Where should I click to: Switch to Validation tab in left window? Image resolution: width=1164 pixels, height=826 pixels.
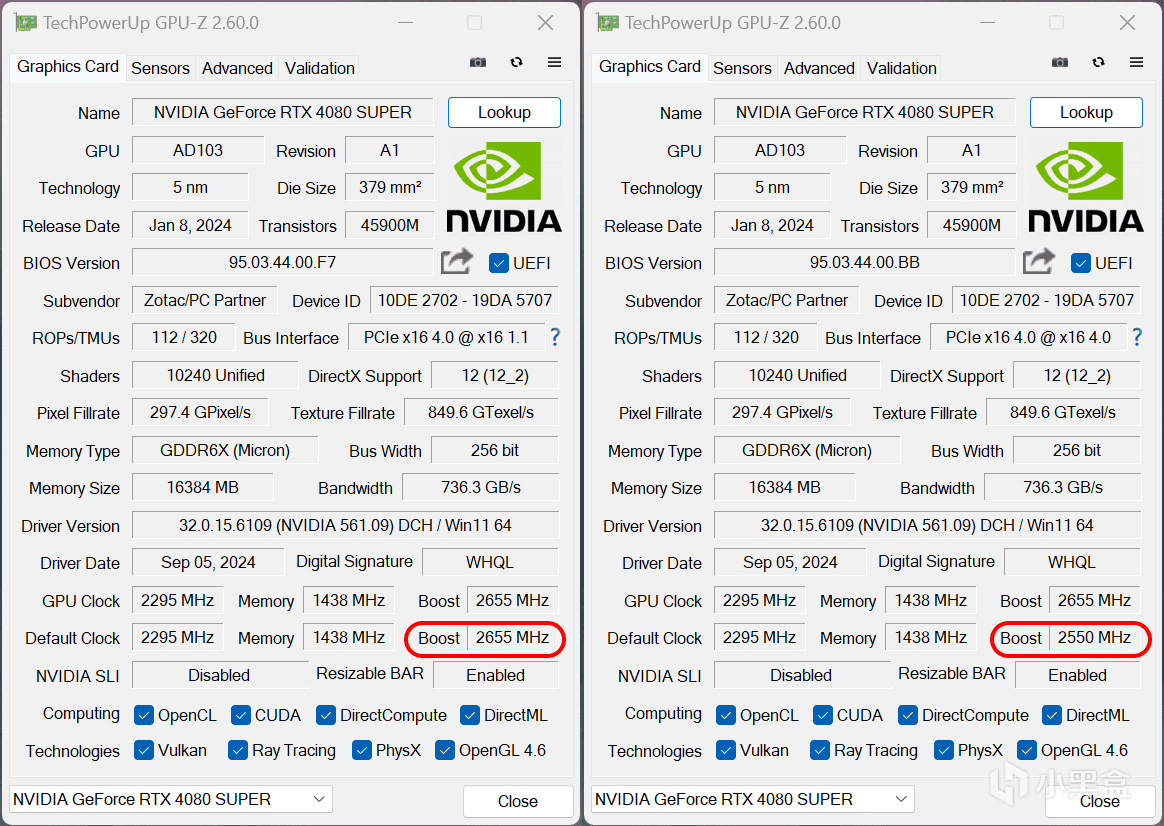[319, 68]
